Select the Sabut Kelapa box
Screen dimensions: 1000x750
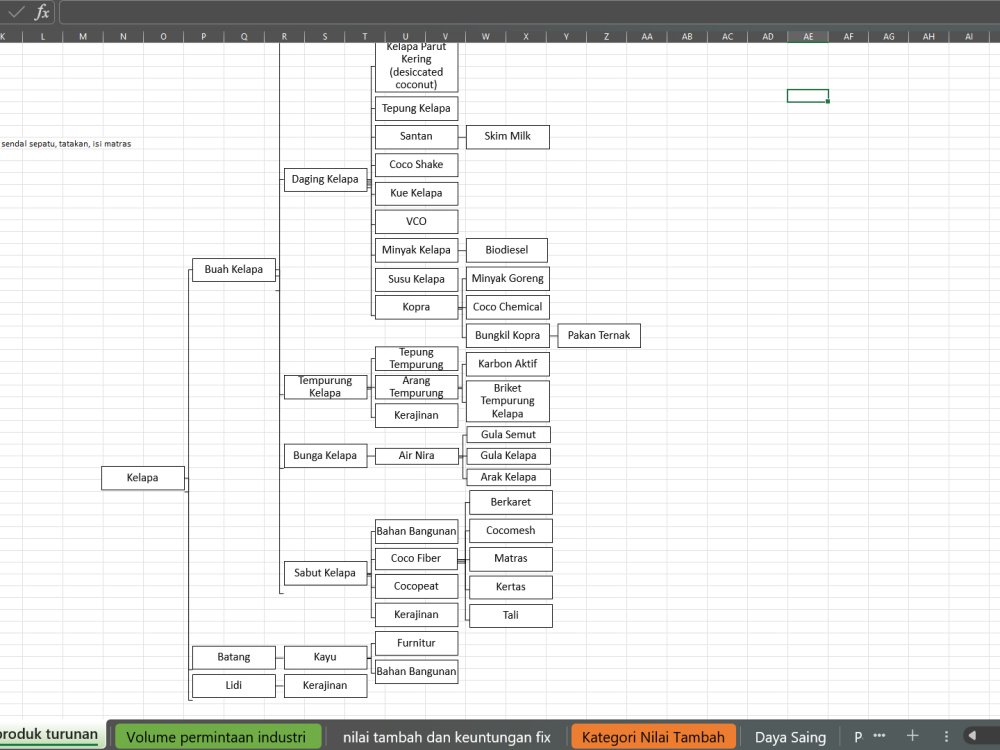coord(325,573)
